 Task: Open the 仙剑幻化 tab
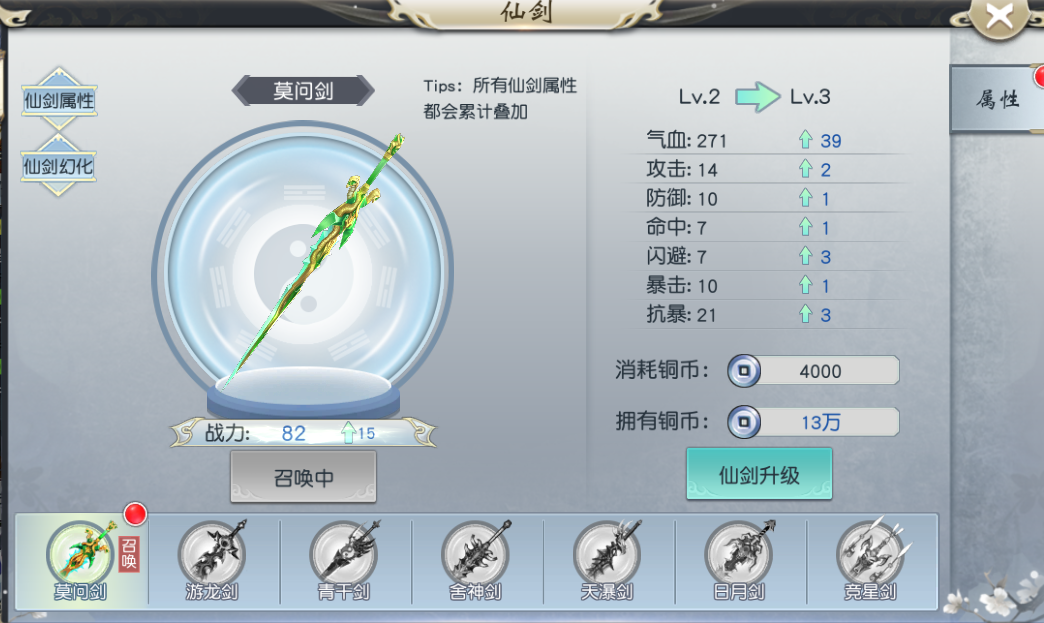(59, 166)
